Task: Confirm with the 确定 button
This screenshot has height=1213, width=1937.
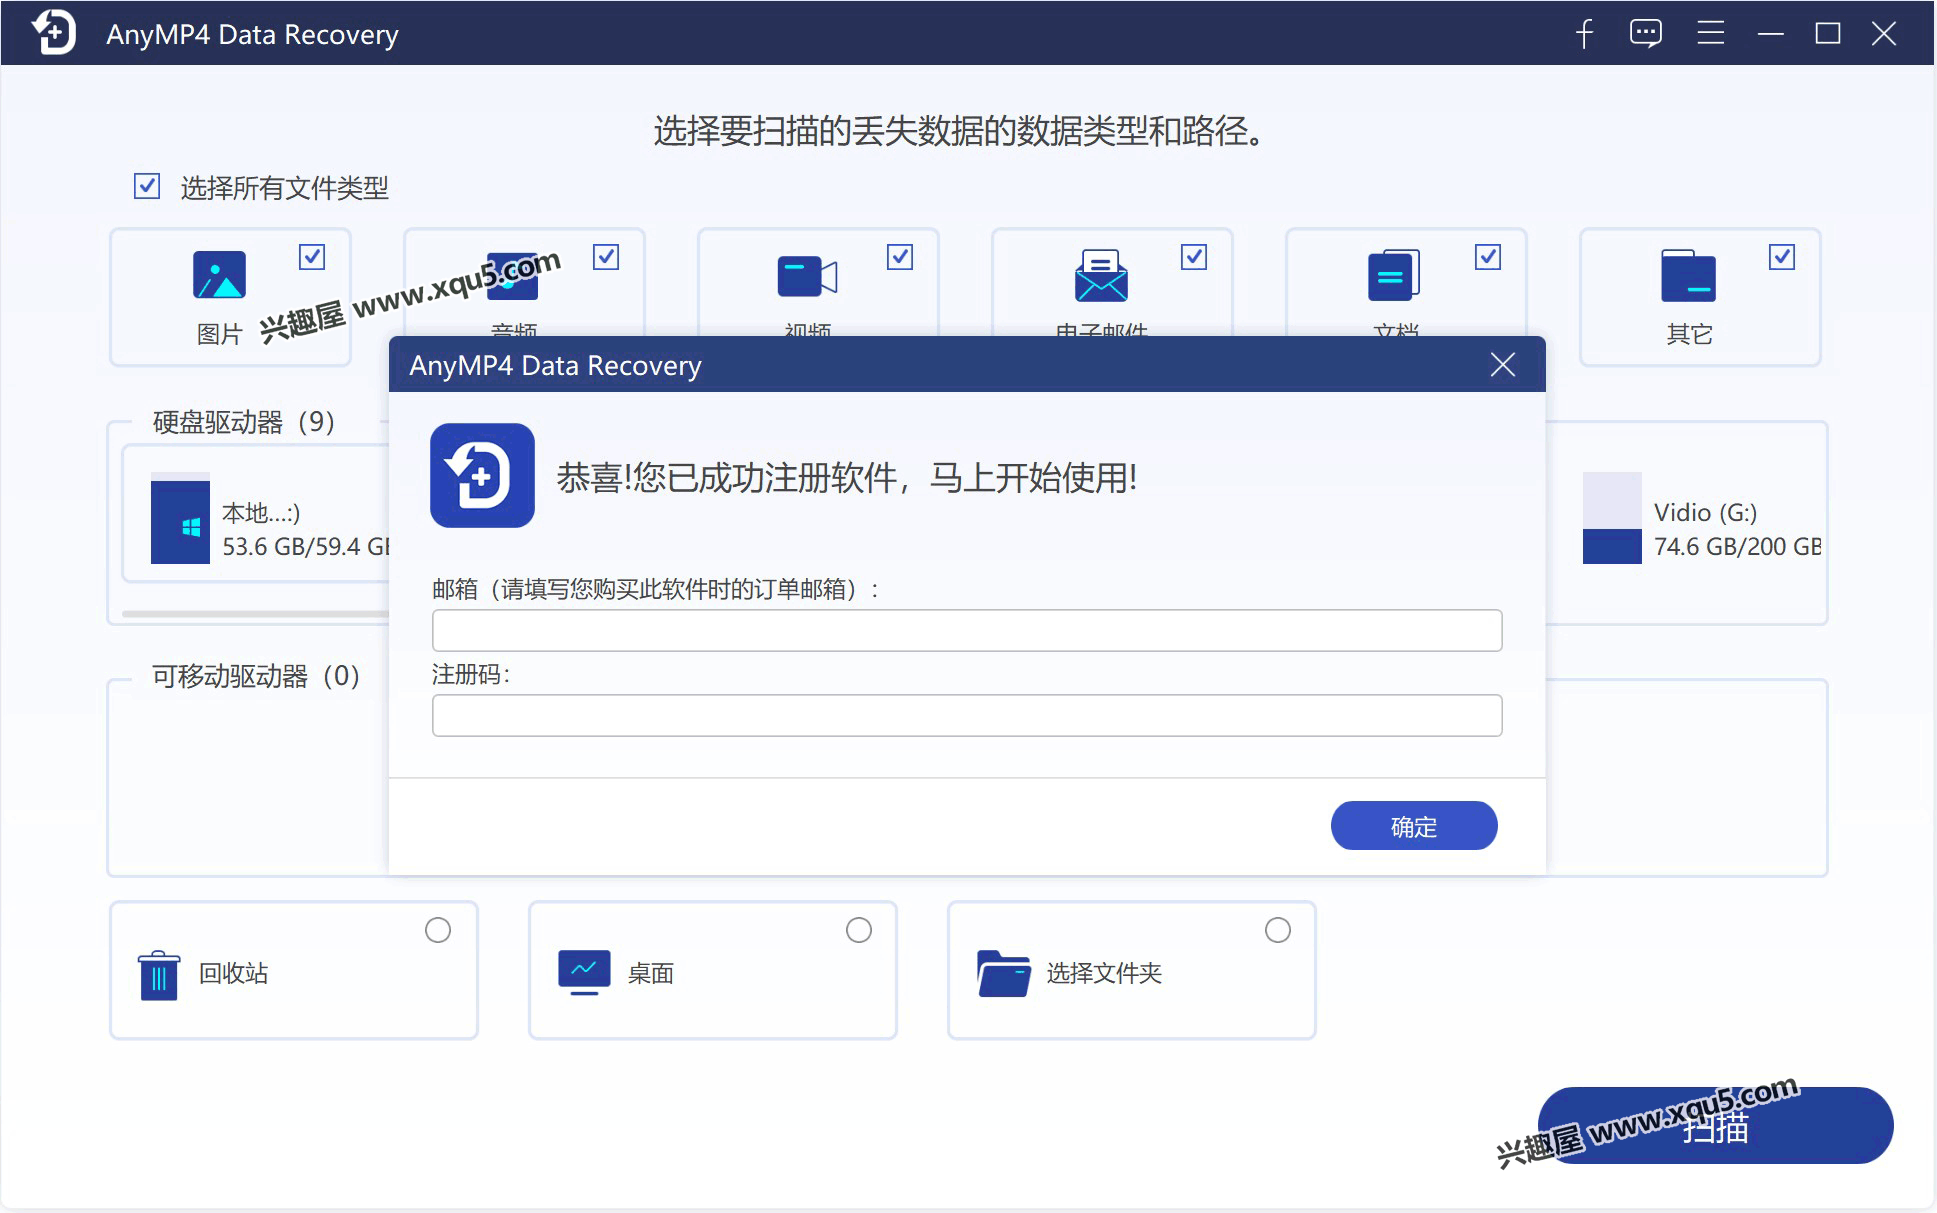Action: 1414,826
